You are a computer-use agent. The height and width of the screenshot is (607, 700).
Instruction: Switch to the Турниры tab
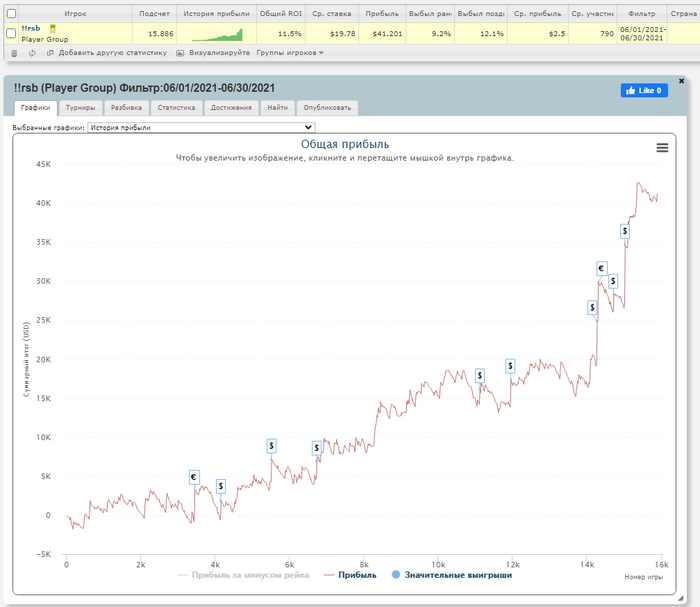80,108
